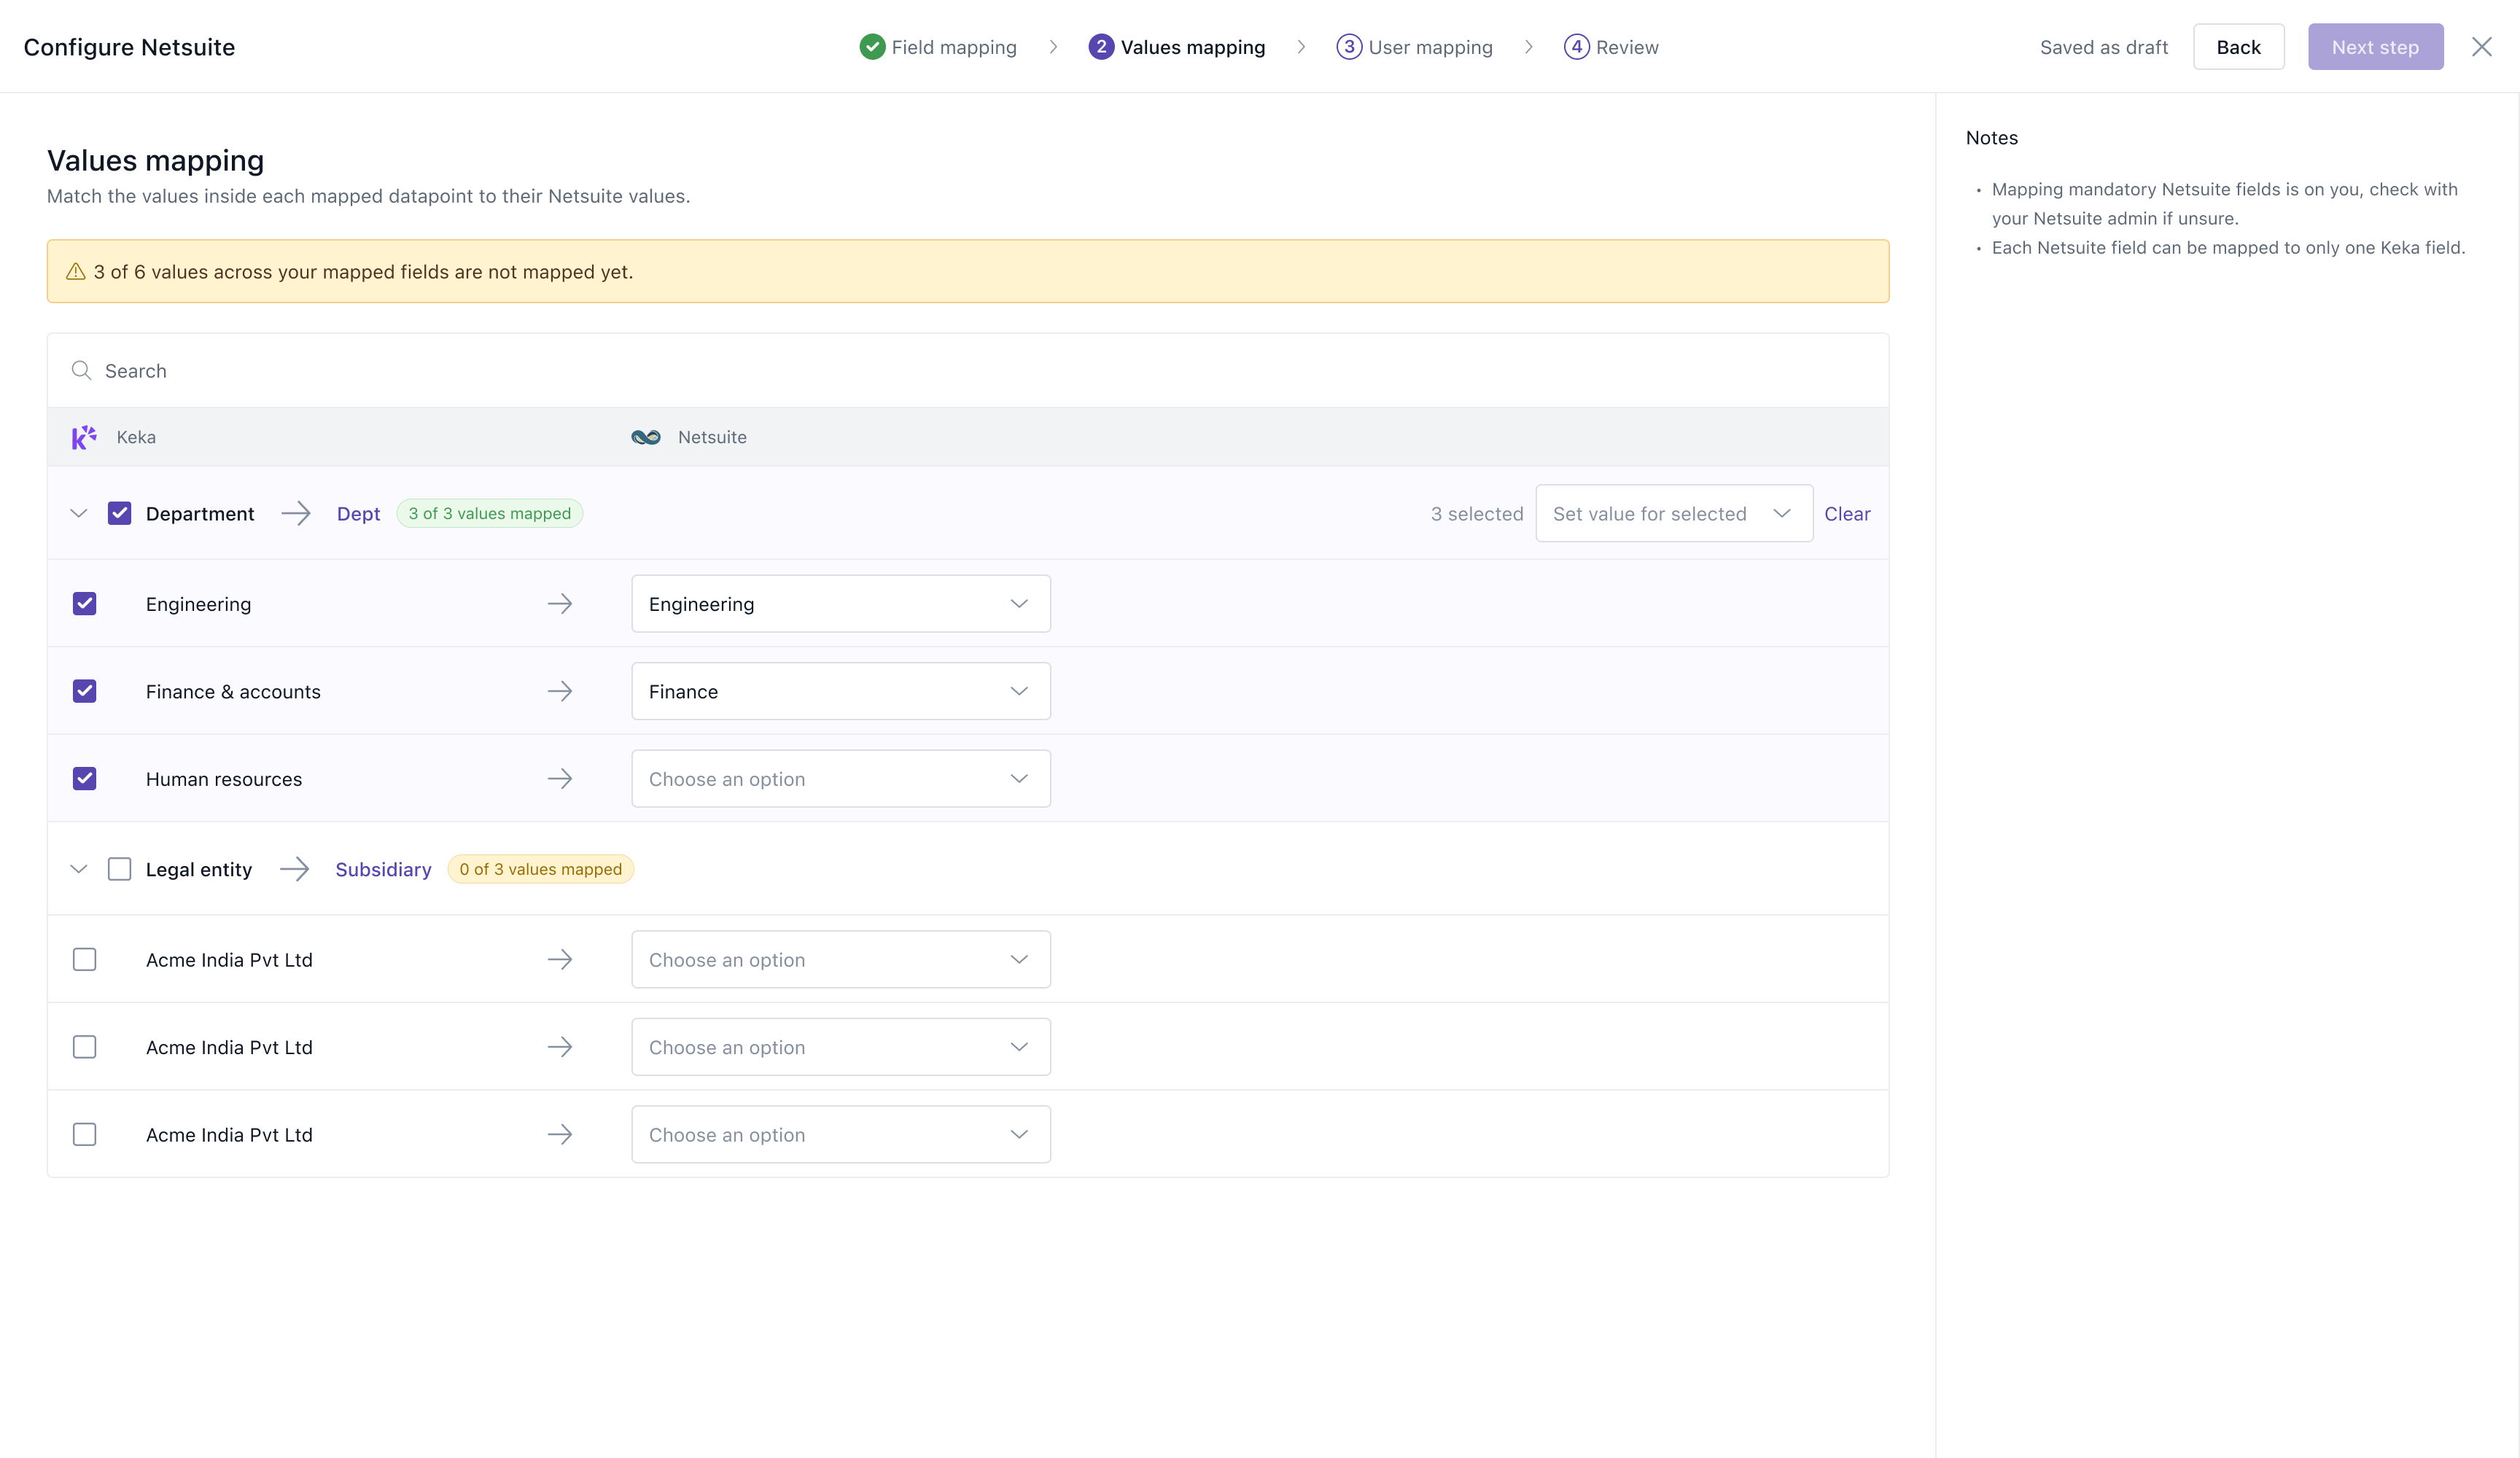Viewport: 2520px width, 1458px height.
Task: Click the Keka logo icon
Action: [x=84, y=437]
